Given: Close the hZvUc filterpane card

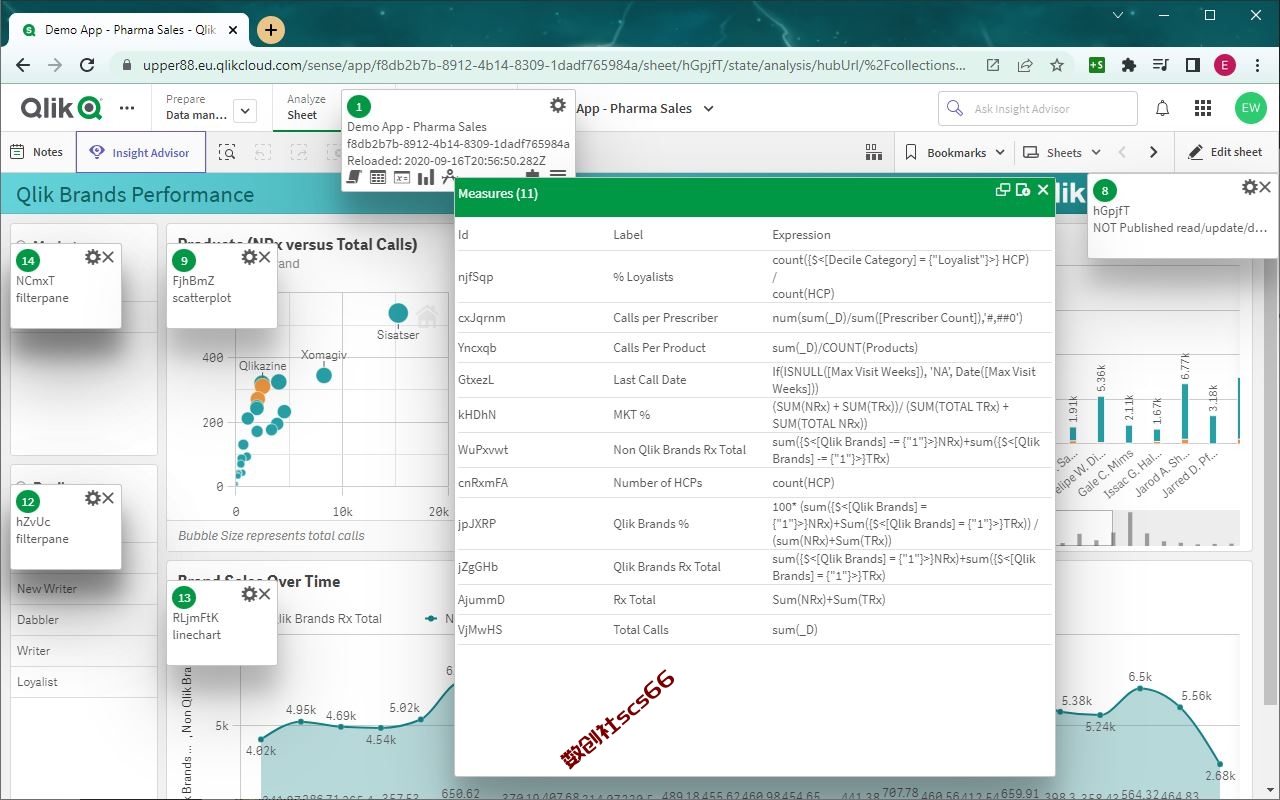Looking at the screenshot, I should 108,498.
